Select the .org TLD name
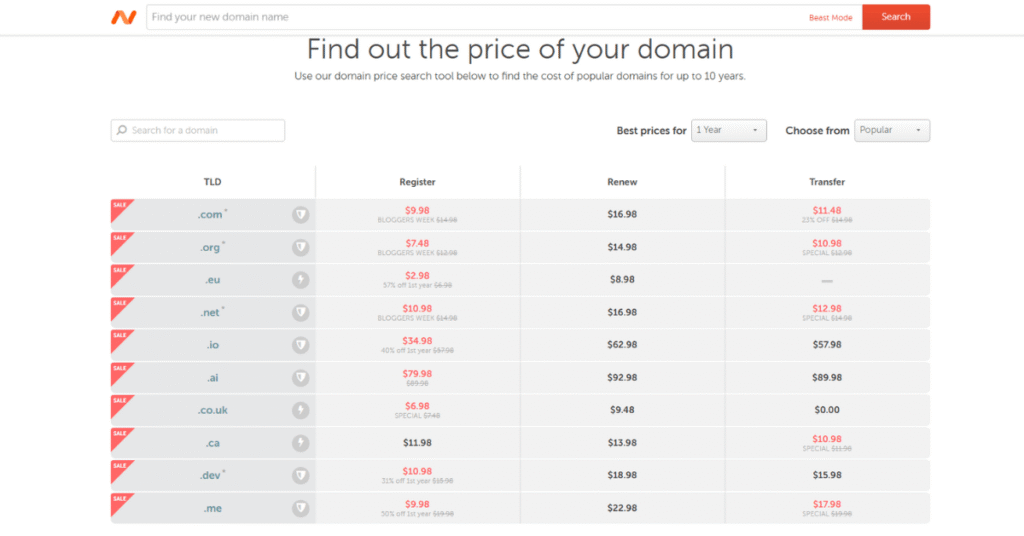The width and height of the screenshot is (1024, 536). (210, 247)
